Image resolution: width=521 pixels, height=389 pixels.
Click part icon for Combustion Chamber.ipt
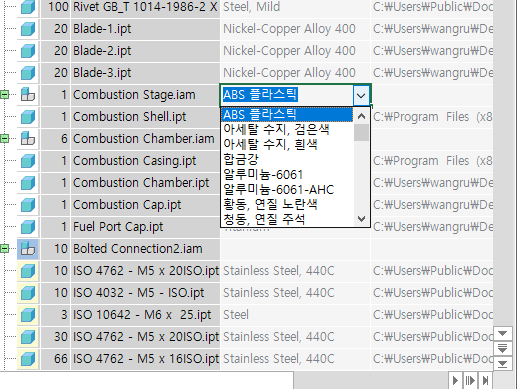tap(28, 183)
